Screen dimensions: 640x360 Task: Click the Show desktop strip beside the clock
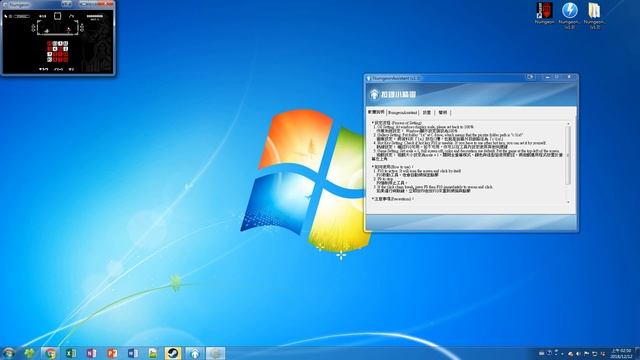pyautogui.click(x=638, y=353)
